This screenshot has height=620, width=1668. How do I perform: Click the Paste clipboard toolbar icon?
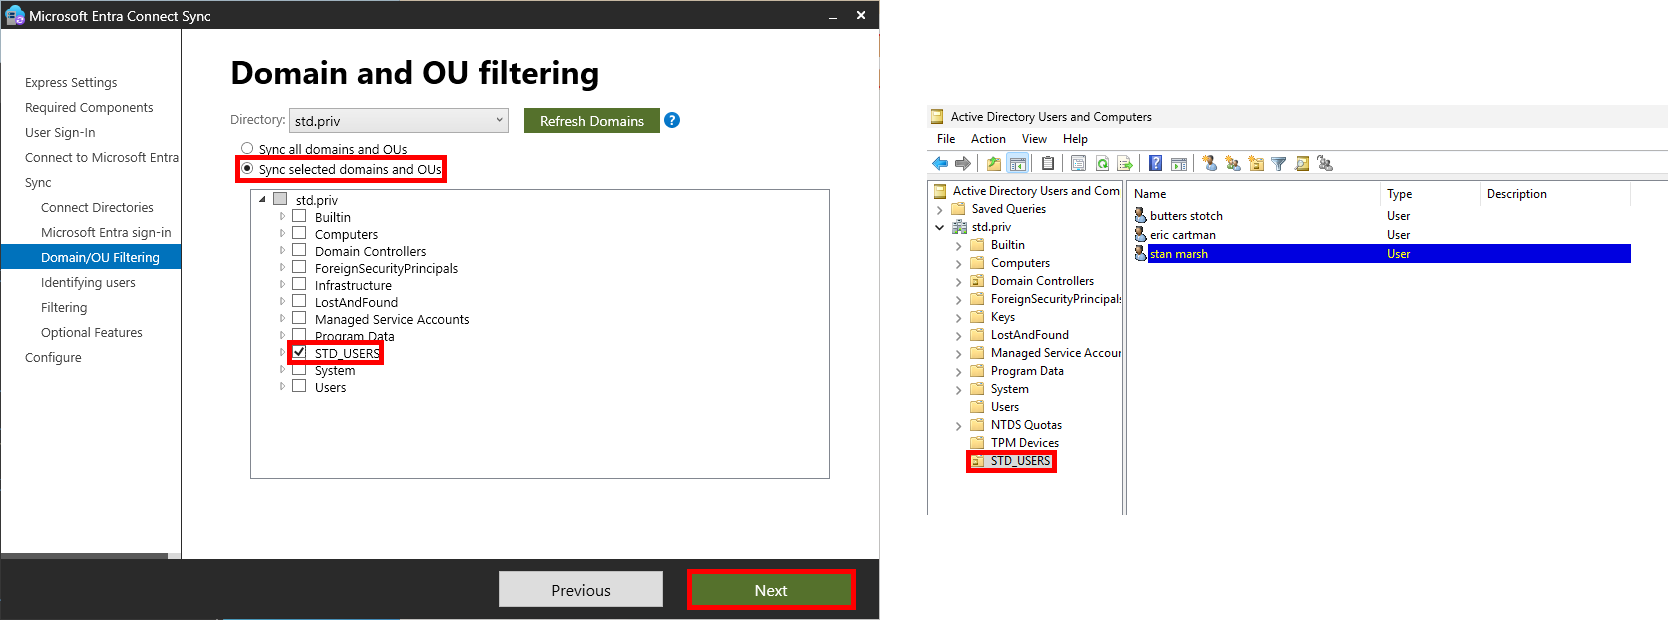click(1048, 163)
